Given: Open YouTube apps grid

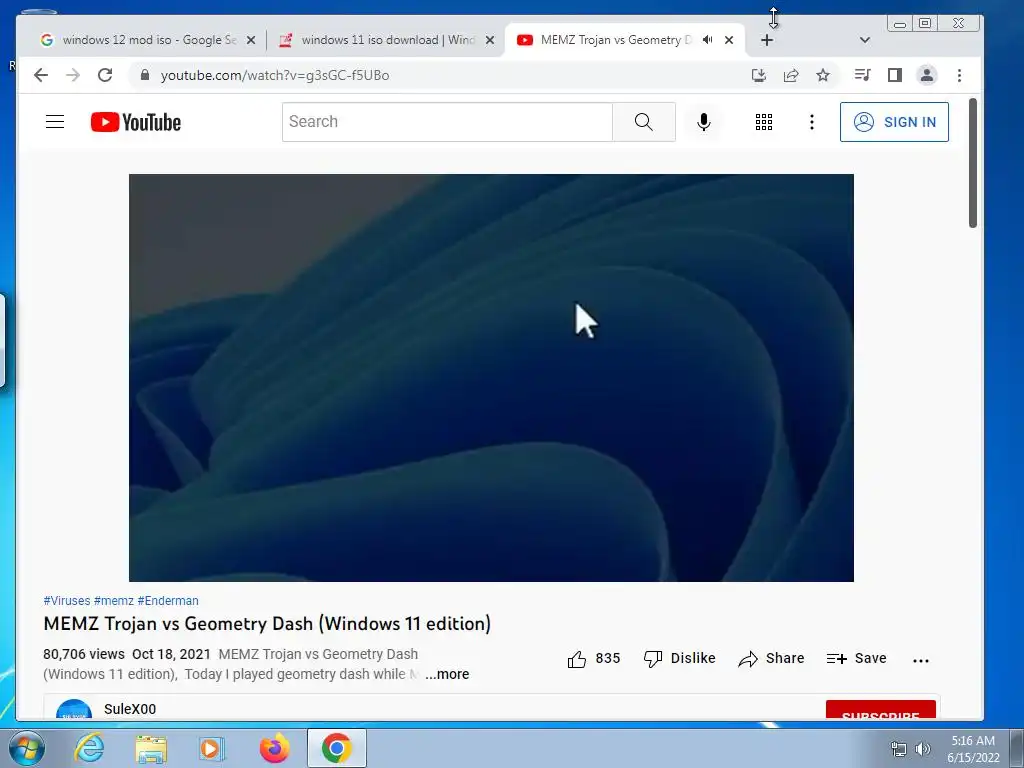Looking at the screenshot, I should click(x=763, y=122).
